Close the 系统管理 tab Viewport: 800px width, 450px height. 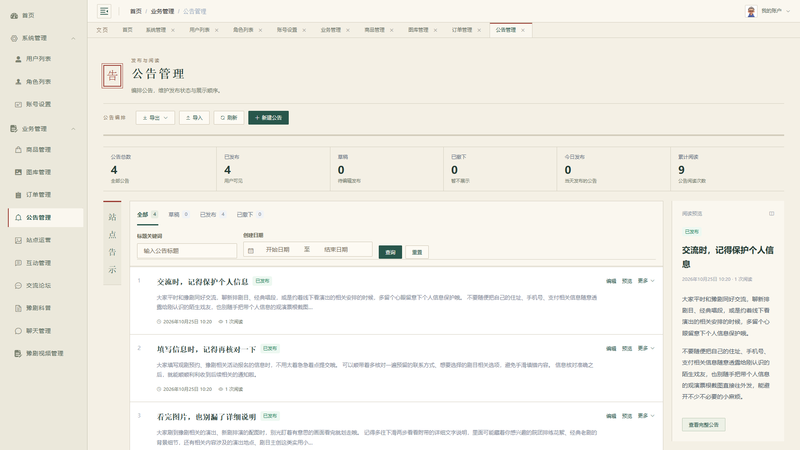click(x=173, y=30)
